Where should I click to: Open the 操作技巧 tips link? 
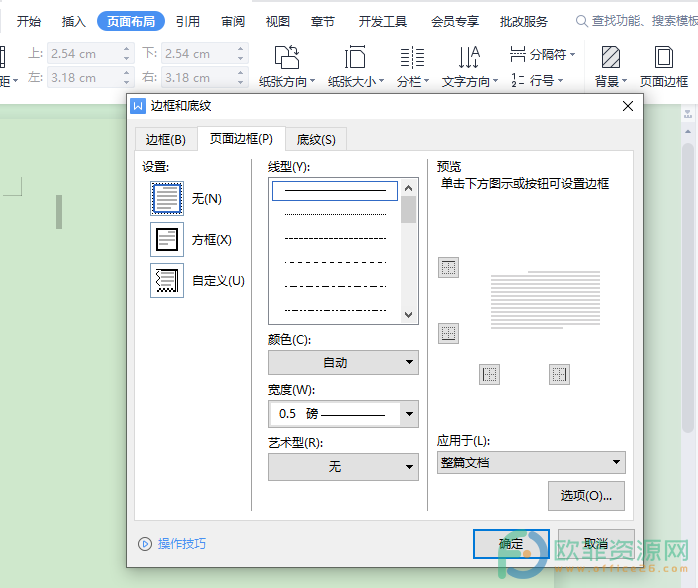182,543
